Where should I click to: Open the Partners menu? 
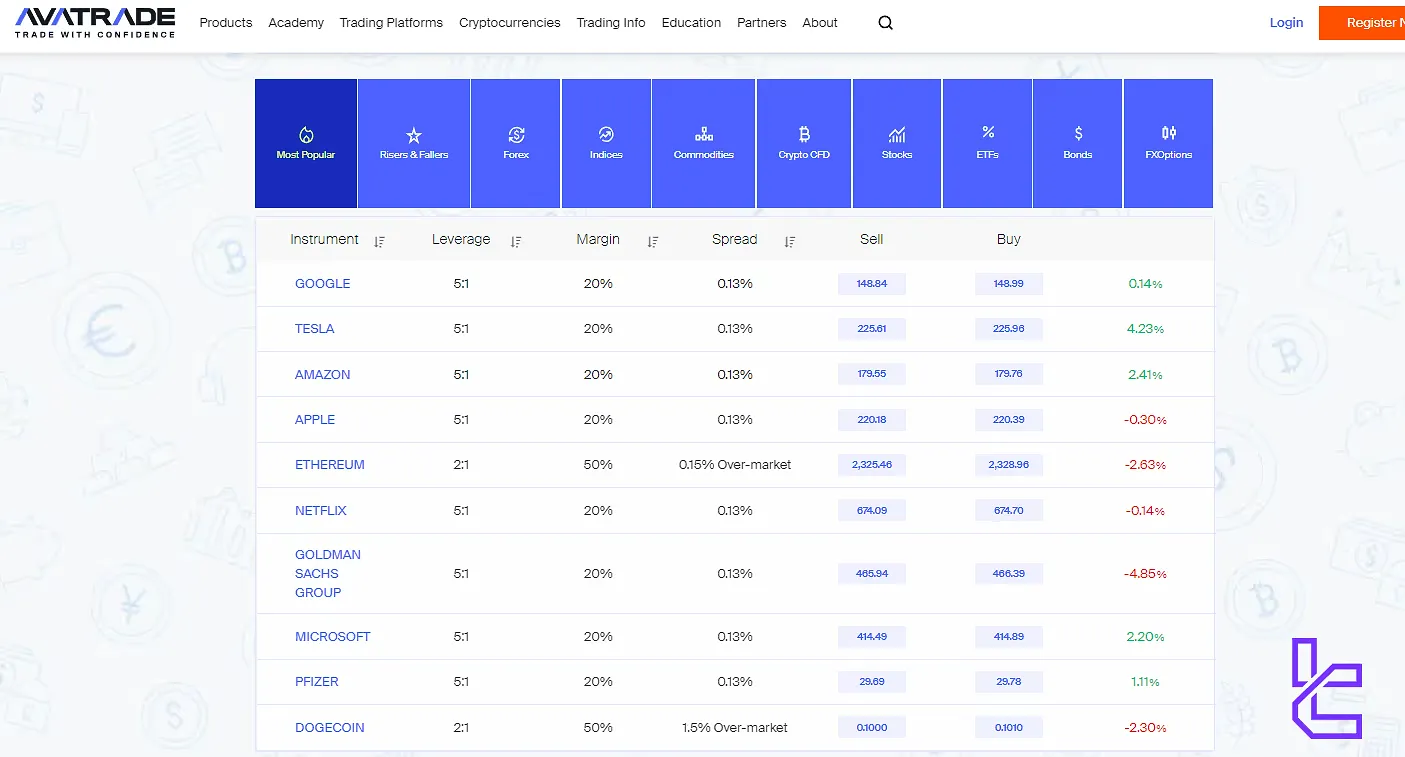point(762,23)
